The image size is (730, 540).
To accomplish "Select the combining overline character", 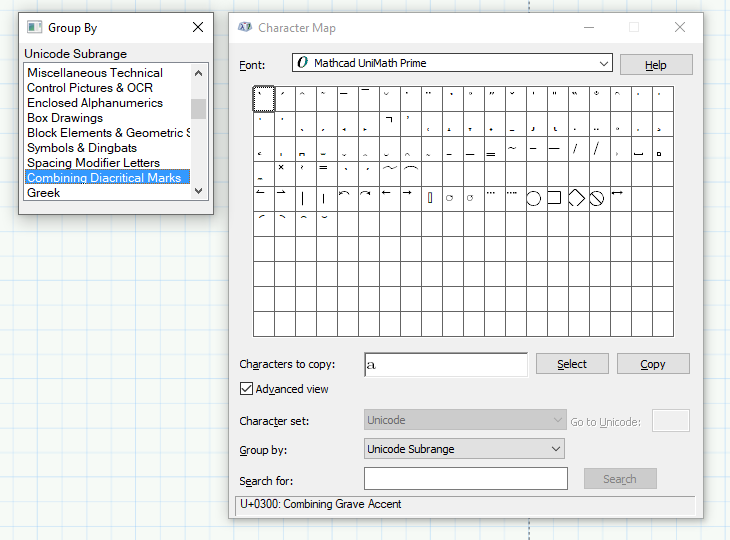I will tap(369, 99).
